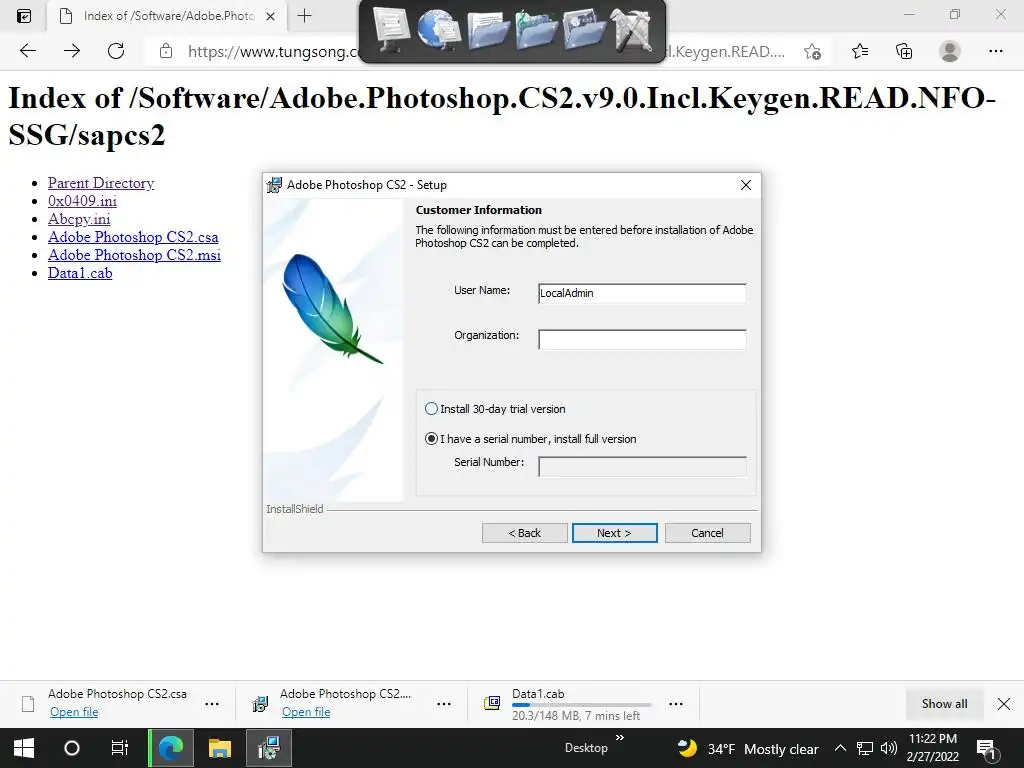The width and height of the screenshot is (1024, 768).
Task: Open Task View on the taskbar
Action: (120, 748)
